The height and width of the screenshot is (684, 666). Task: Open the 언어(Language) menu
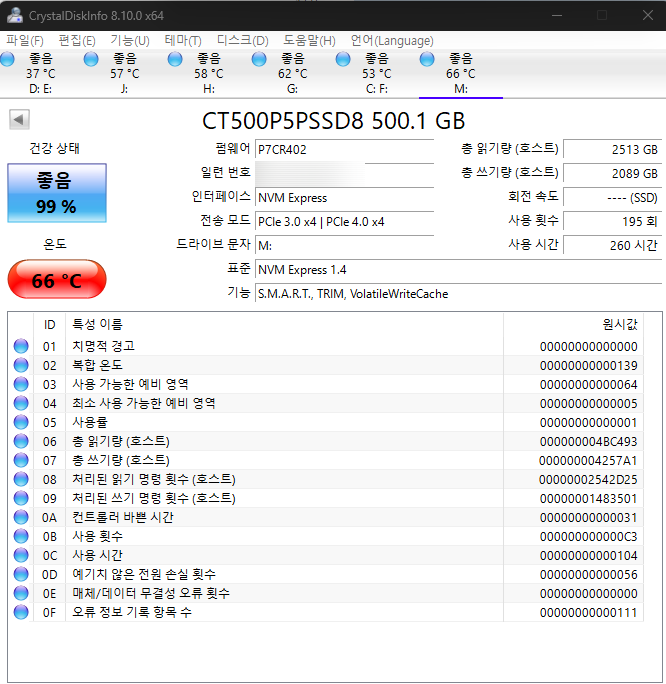pos(392,41)
